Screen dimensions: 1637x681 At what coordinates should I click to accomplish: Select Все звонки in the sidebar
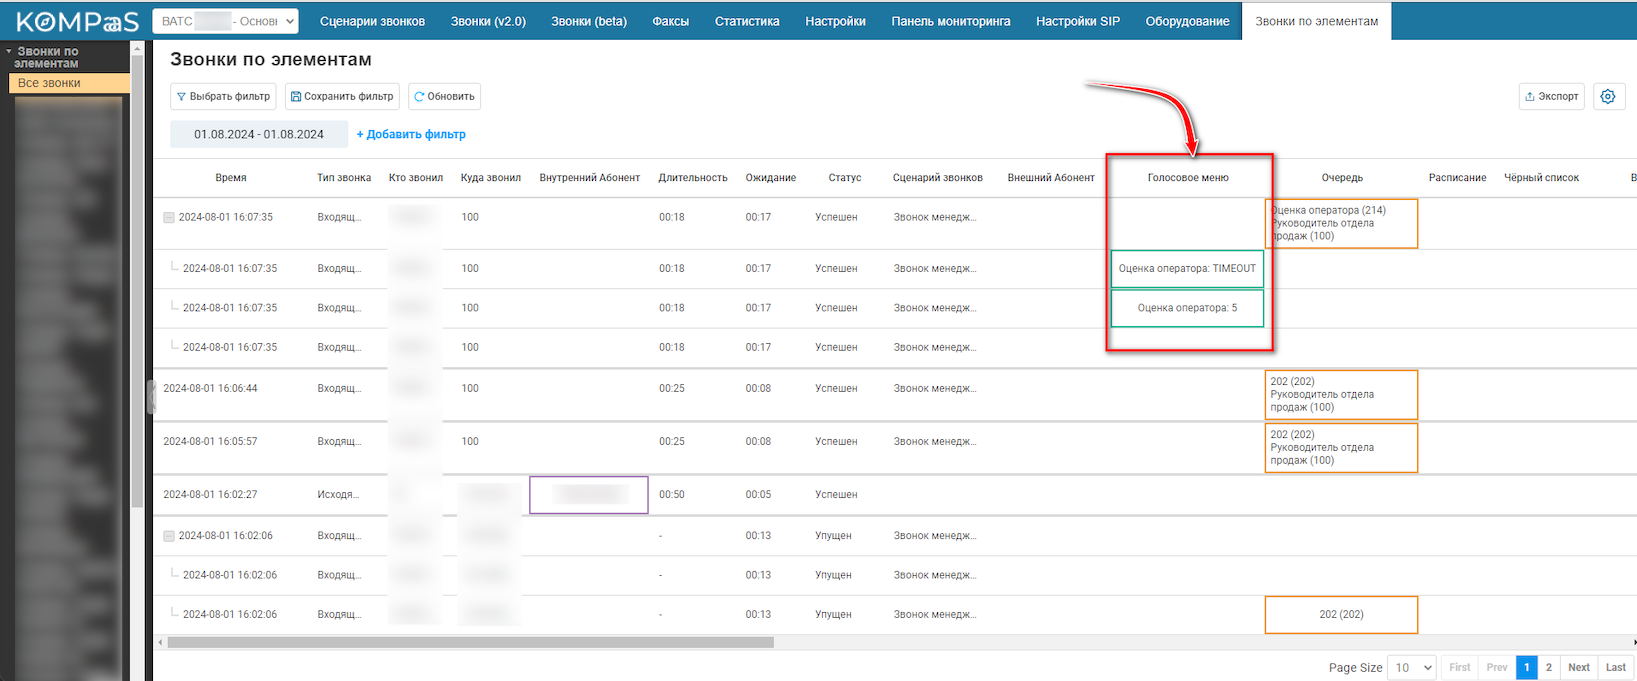point(69,83)
